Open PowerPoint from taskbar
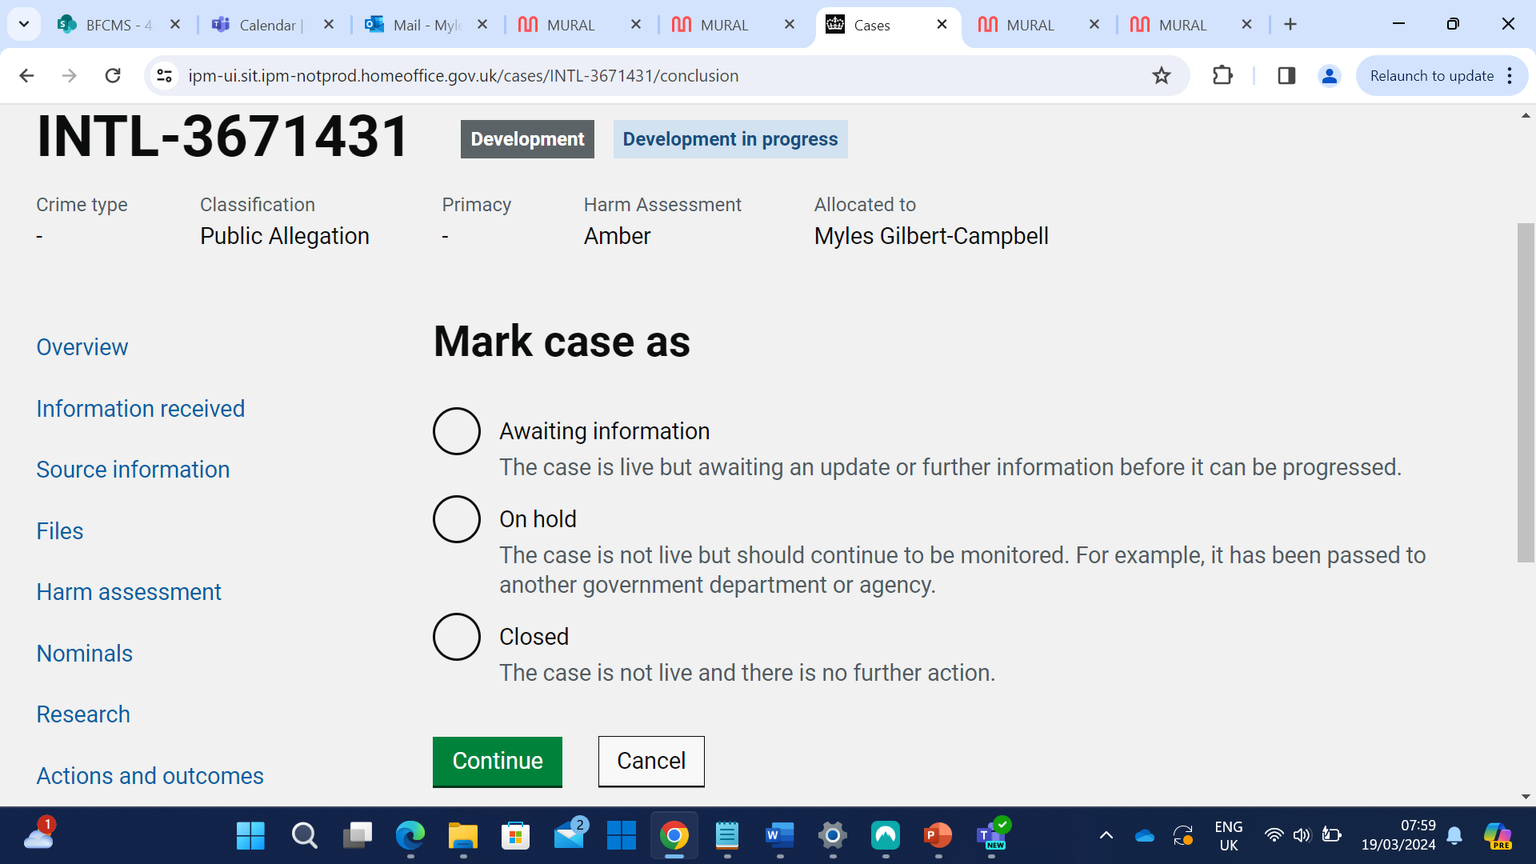Screen dimensions: 1536x864 point(937,835)
